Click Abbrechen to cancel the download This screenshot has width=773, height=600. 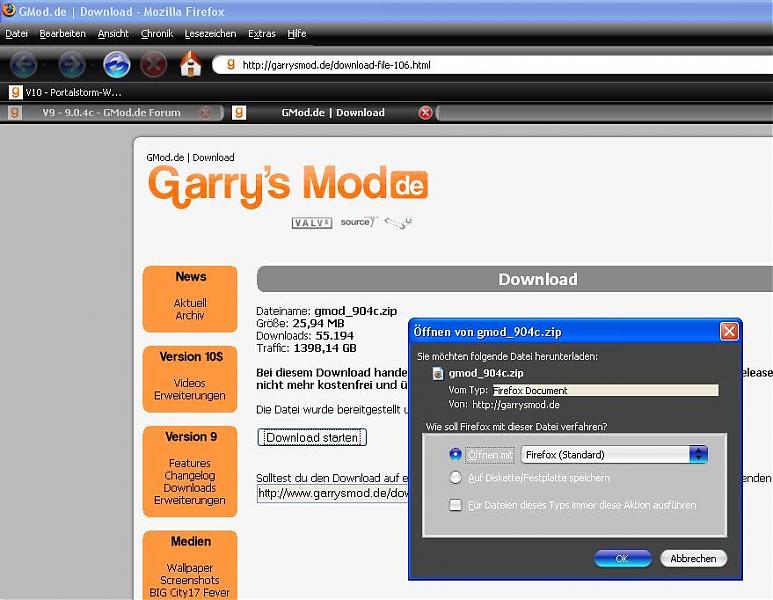click(x=693, y=558)
